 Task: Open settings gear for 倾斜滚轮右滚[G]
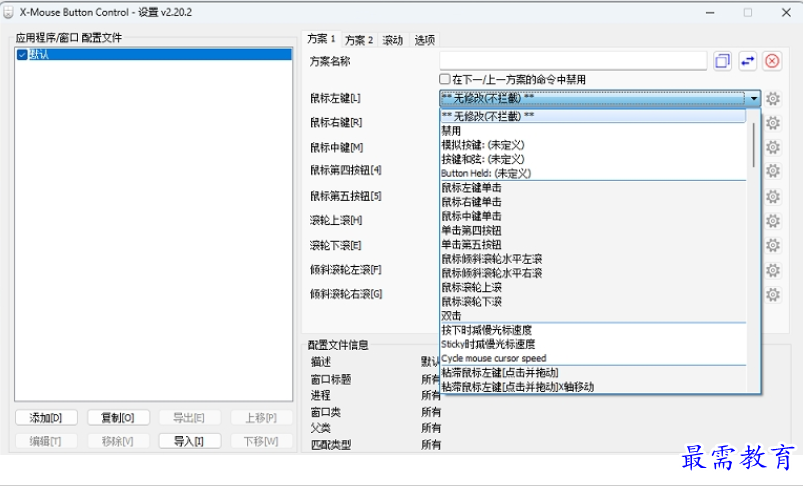tap(773, 294)
